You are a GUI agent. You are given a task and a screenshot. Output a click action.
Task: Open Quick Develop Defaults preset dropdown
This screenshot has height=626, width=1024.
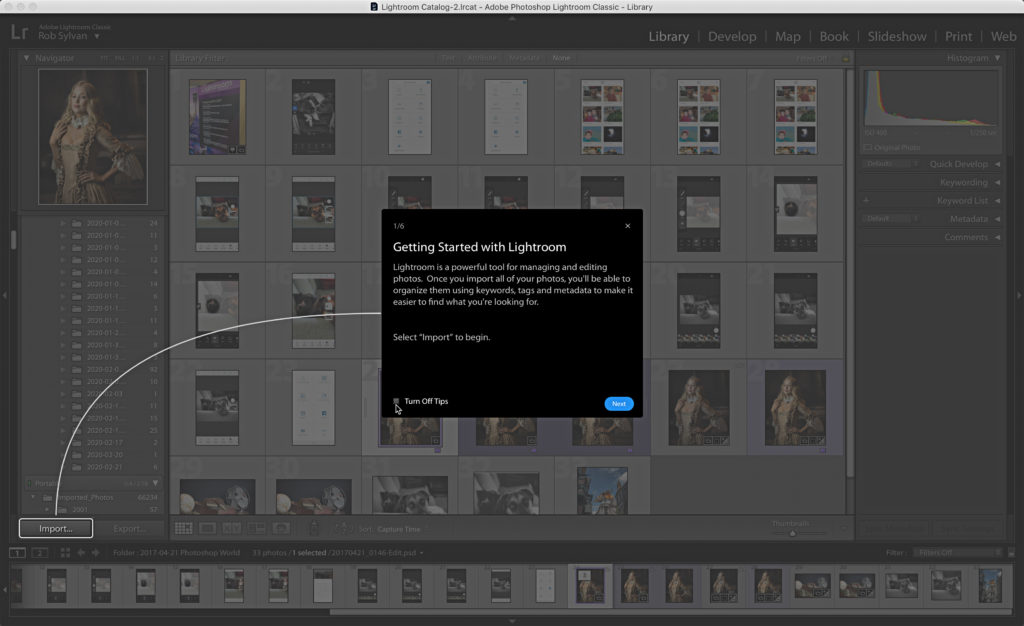pos(889,164)
